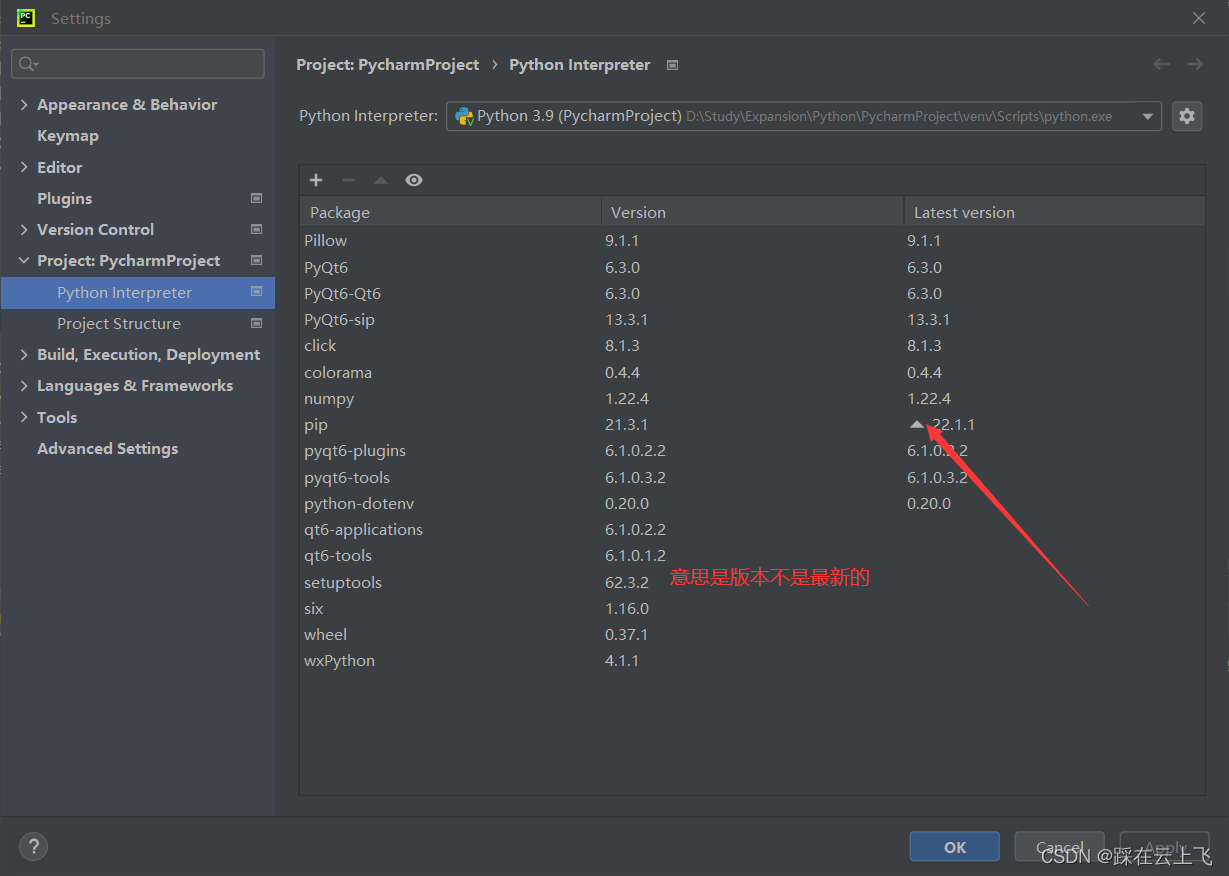
Task: Click the project-level icon beside Python Interpreter row
Action: 256,291
